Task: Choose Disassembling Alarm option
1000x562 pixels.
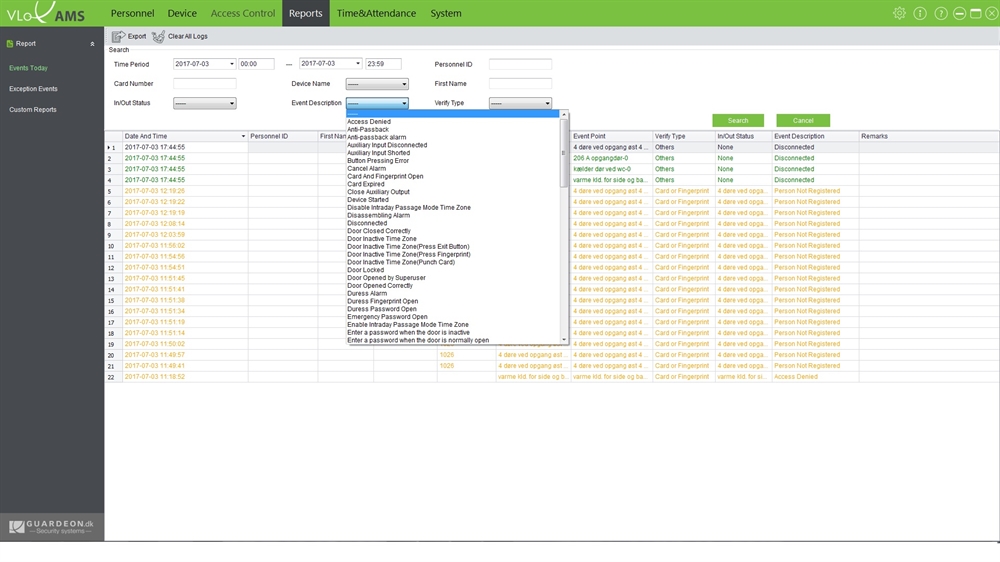Action: (378, 216)
